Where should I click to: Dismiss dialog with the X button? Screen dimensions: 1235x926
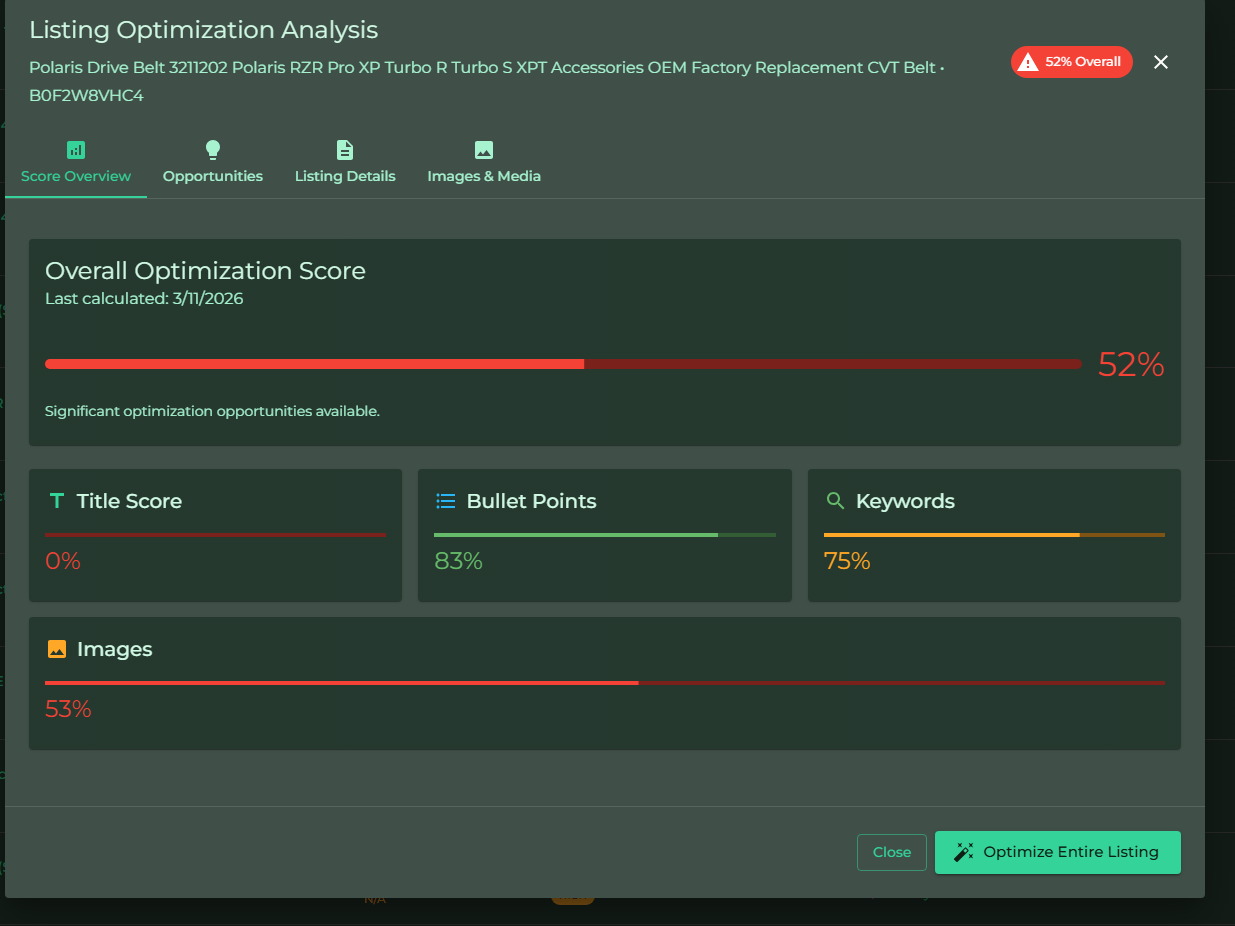tap(1160, 62)
